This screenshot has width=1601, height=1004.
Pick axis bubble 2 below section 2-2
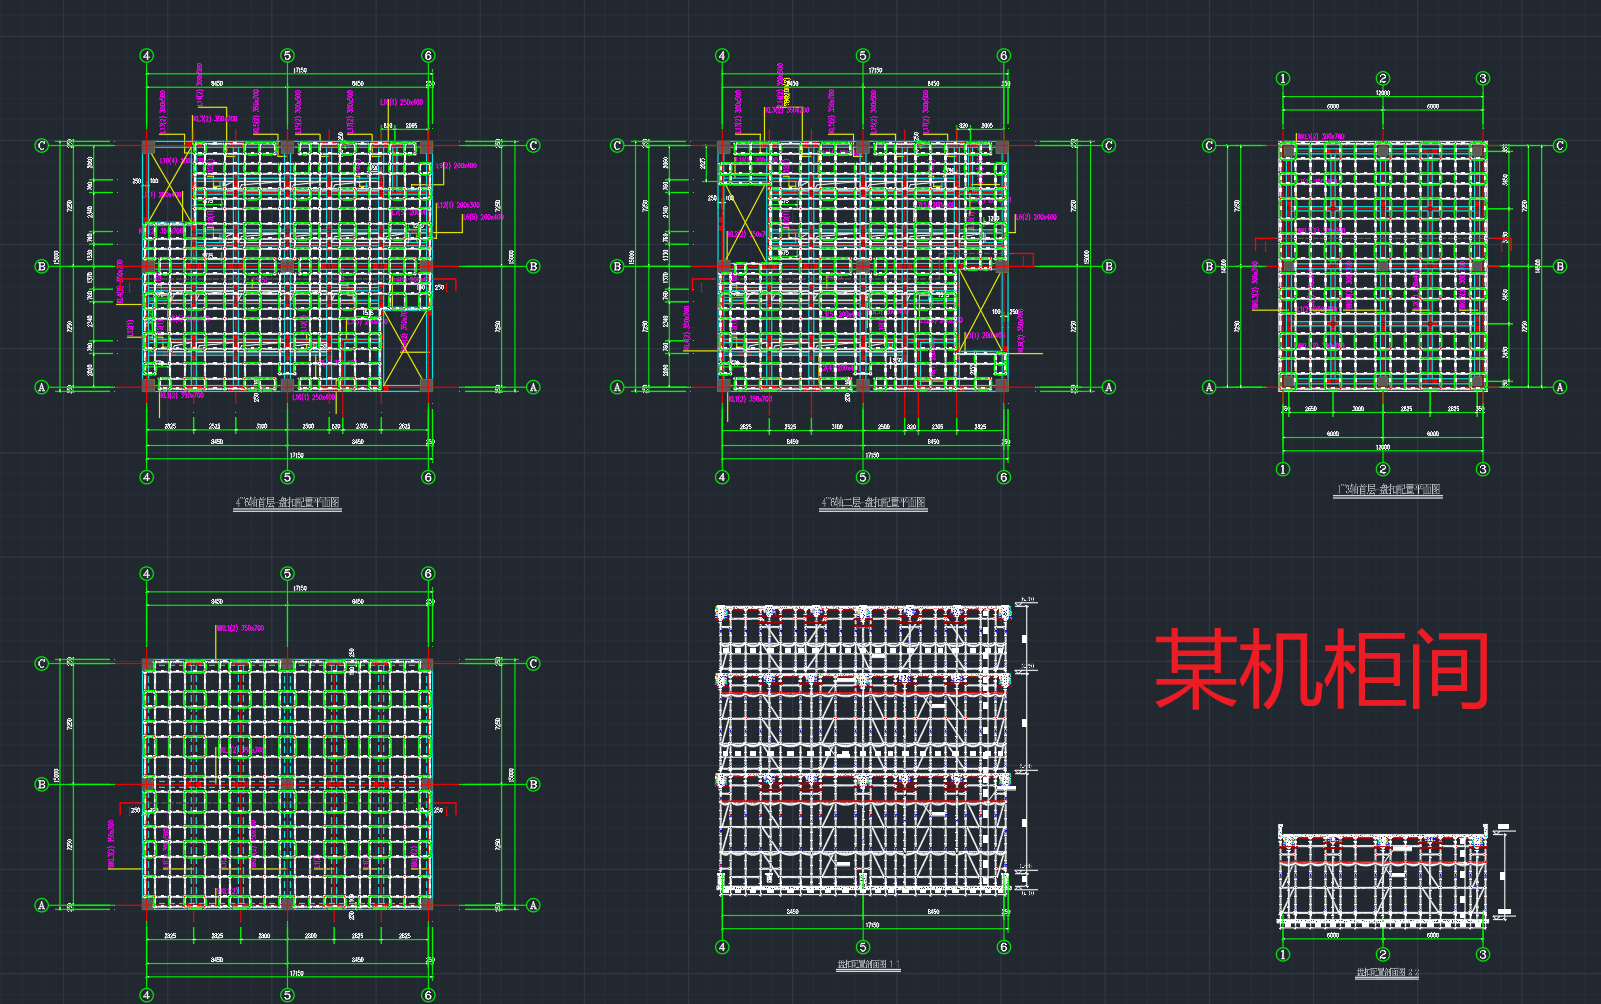point(1383,954)
